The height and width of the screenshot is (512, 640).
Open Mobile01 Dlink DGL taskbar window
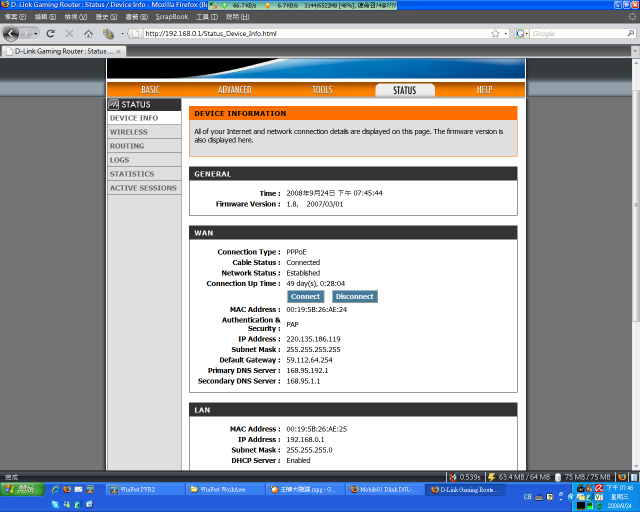(x=385, y=490)
